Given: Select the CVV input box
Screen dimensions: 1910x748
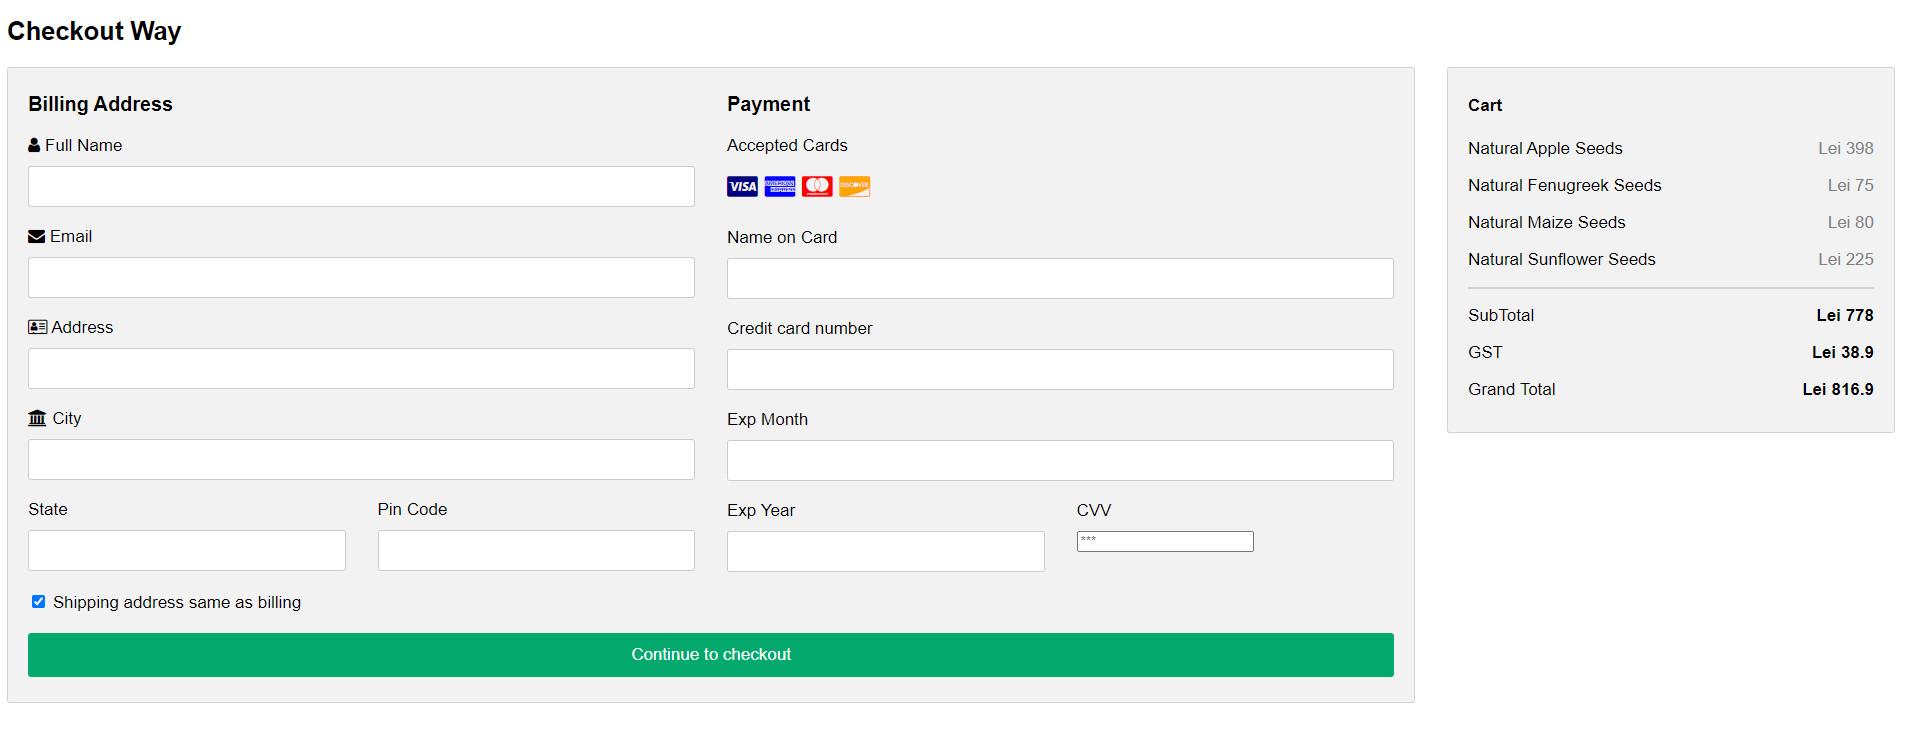Looking at the screenshot, I should [1165, 541].
